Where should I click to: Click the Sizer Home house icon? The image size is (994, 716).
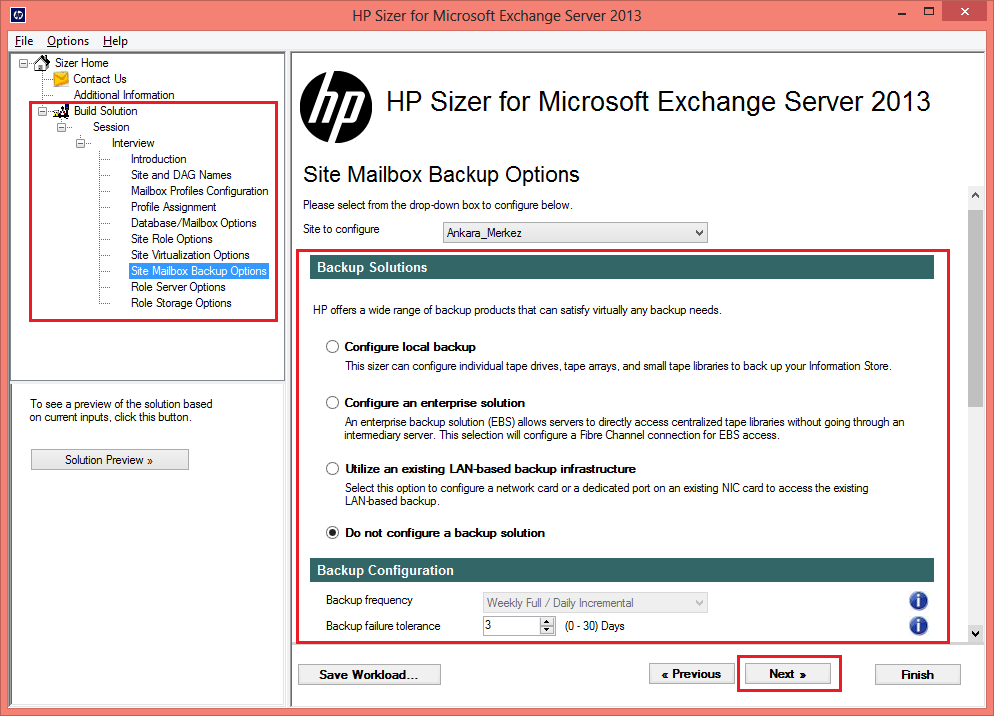(x=42, y=63)
